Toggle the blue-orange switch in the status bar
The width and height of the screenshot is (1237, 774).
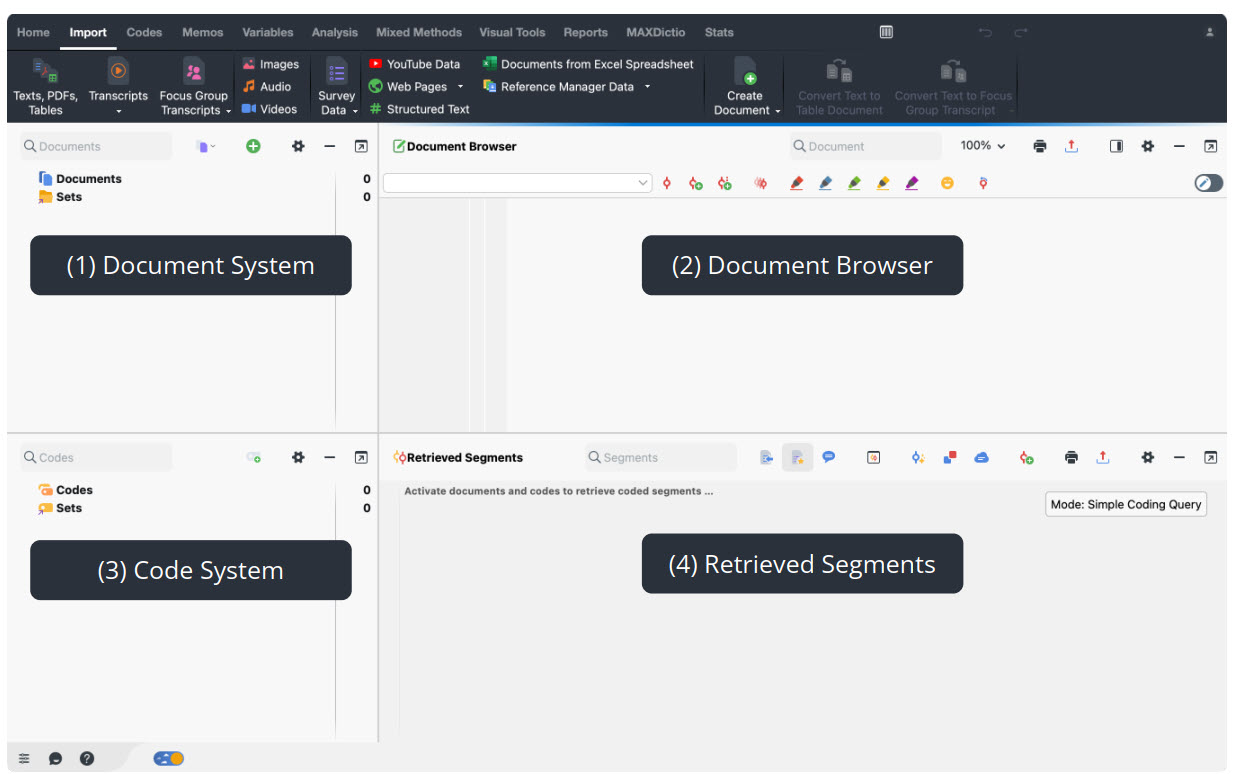(x=168, y=759)
